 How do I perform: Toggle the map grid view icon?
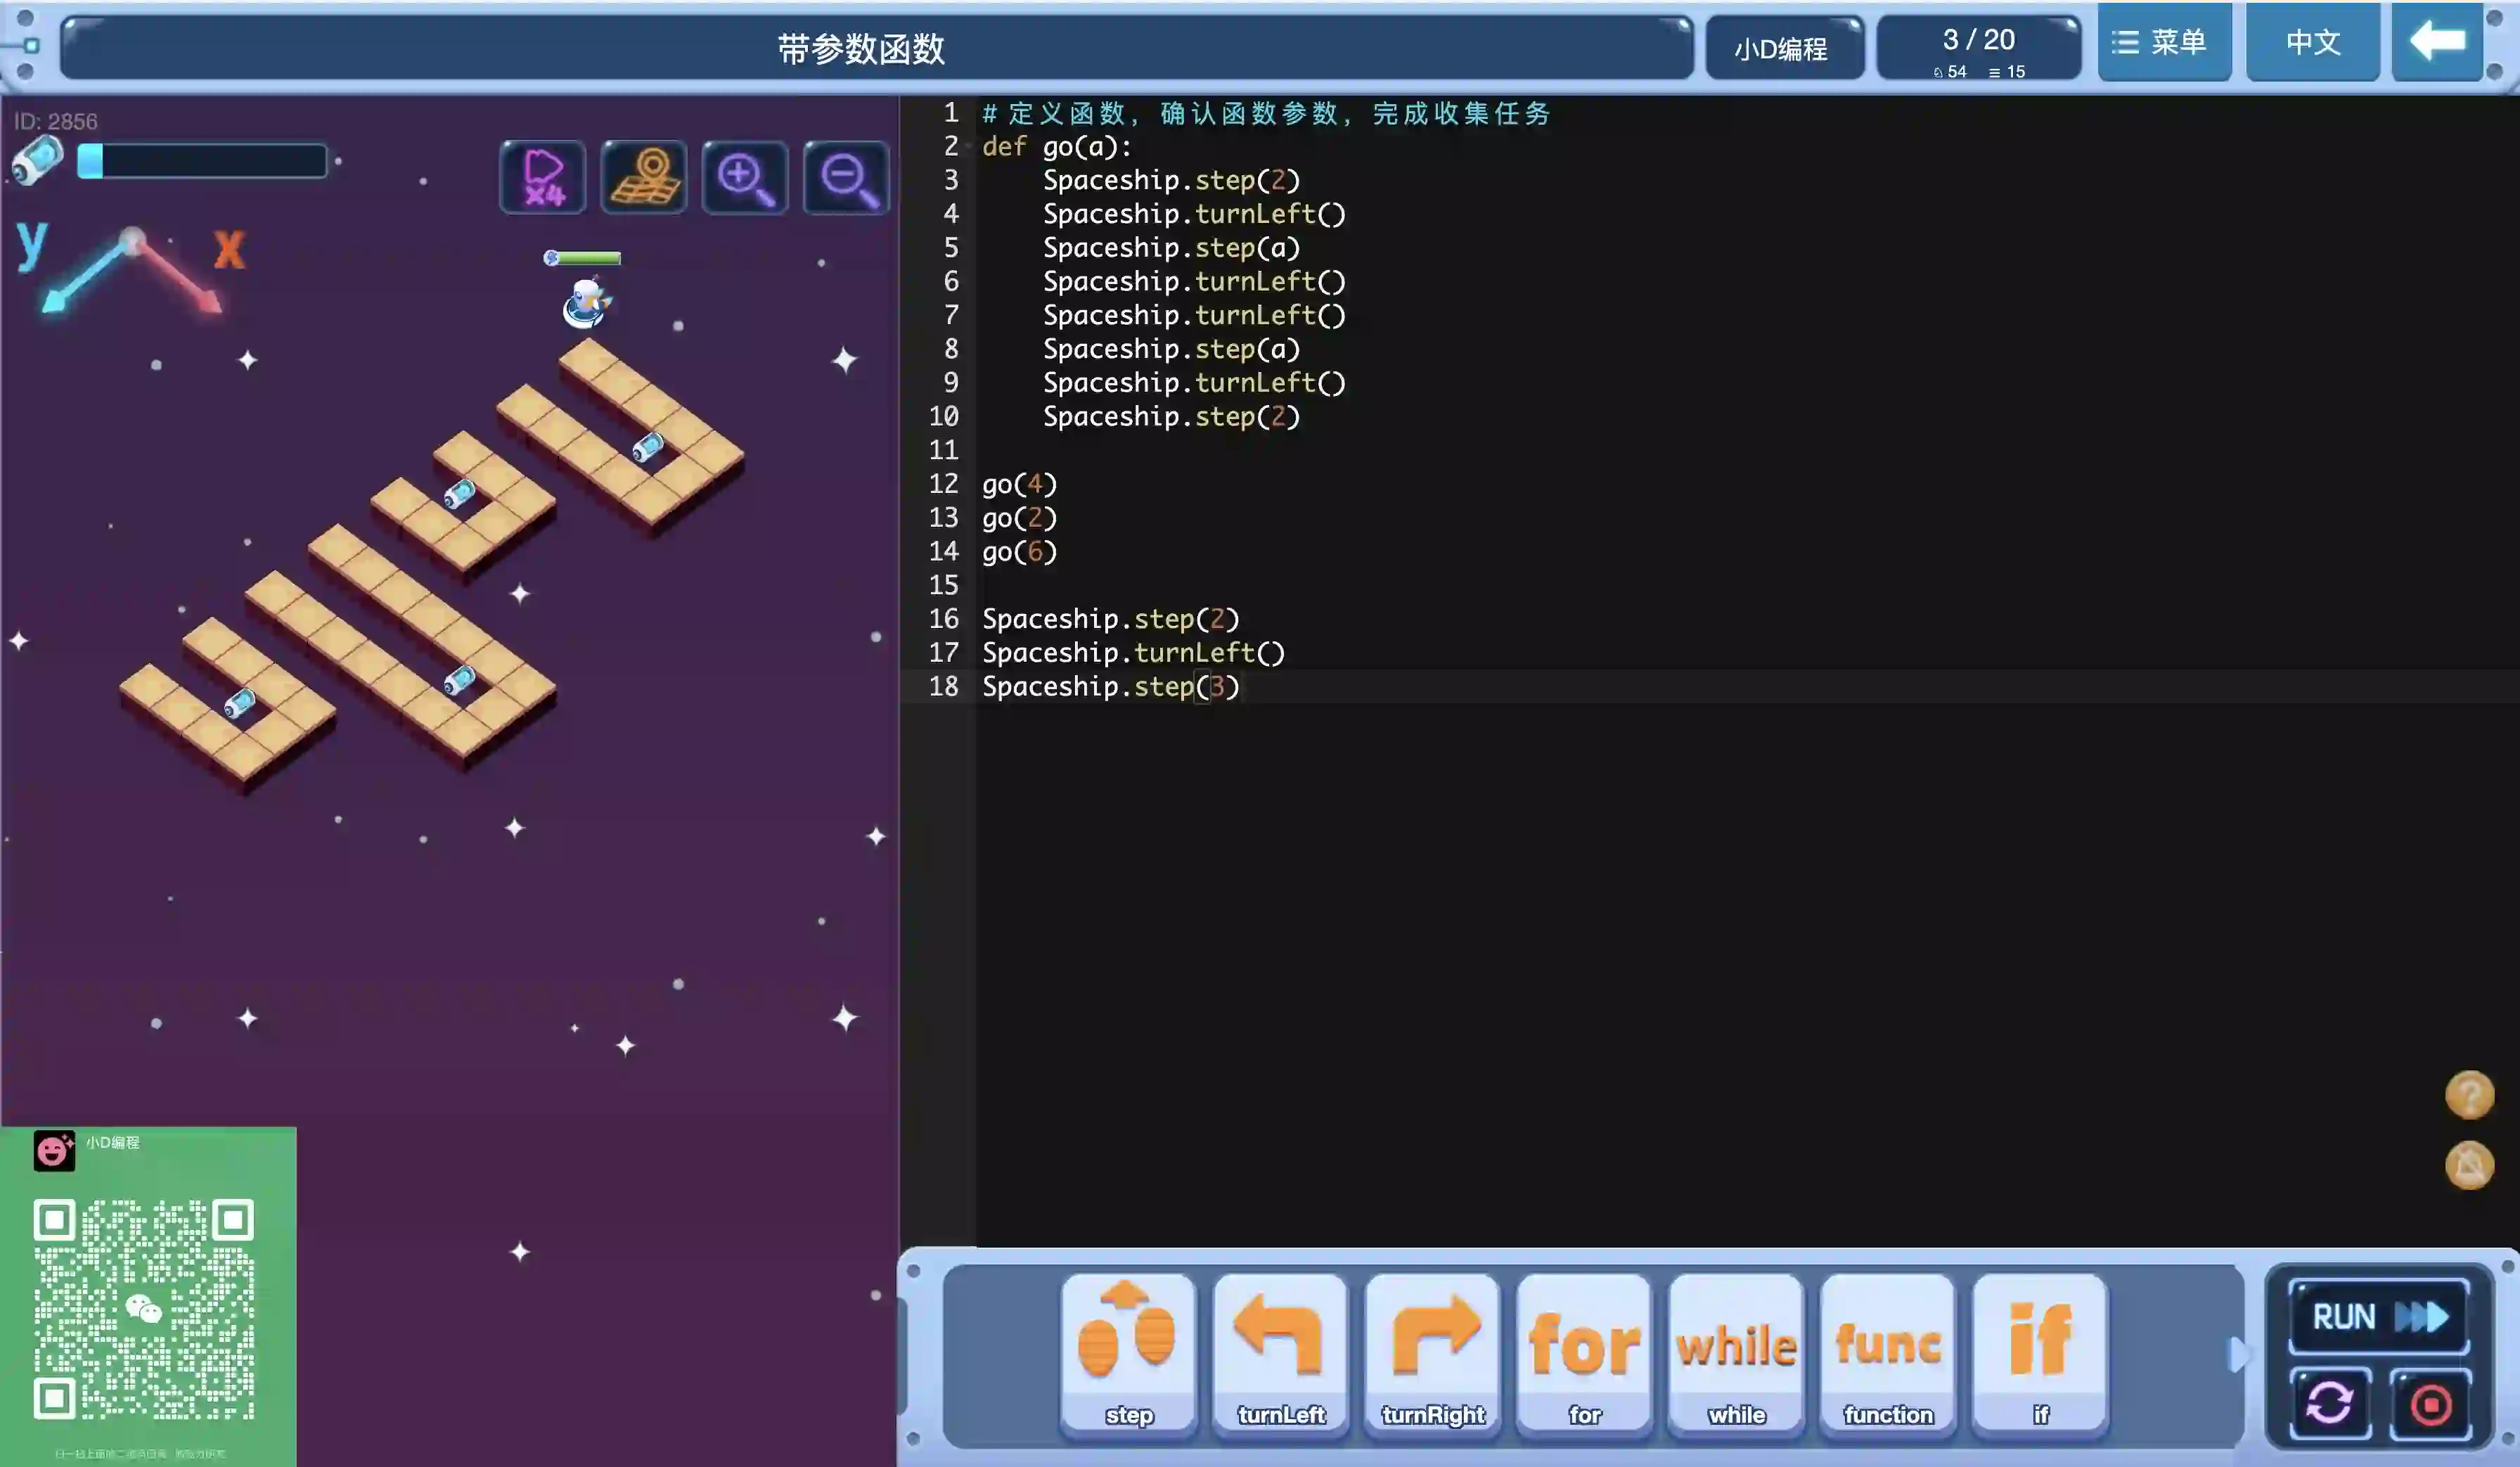tap(644, 178)
